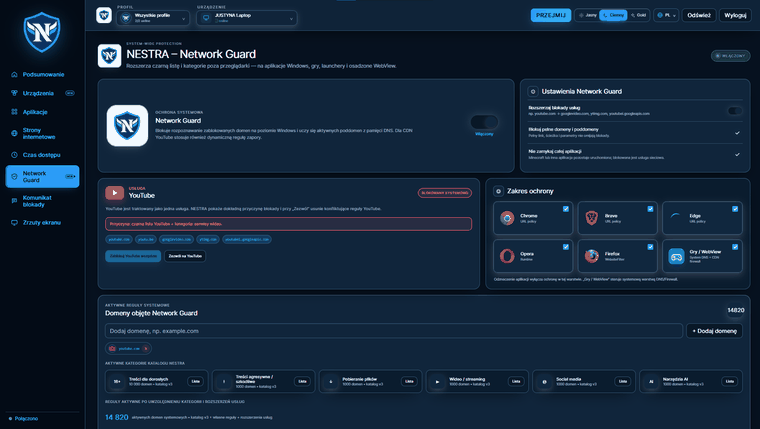
Task: Open Czas dostępu in the sidebar
Action: point(42,155)
